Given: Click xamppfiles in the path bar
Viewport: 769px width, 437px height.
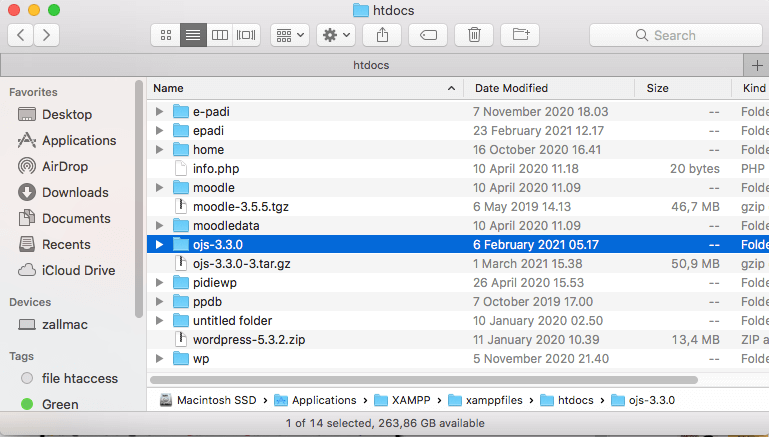Looking at the screenshot, I should tap(486, 400).
